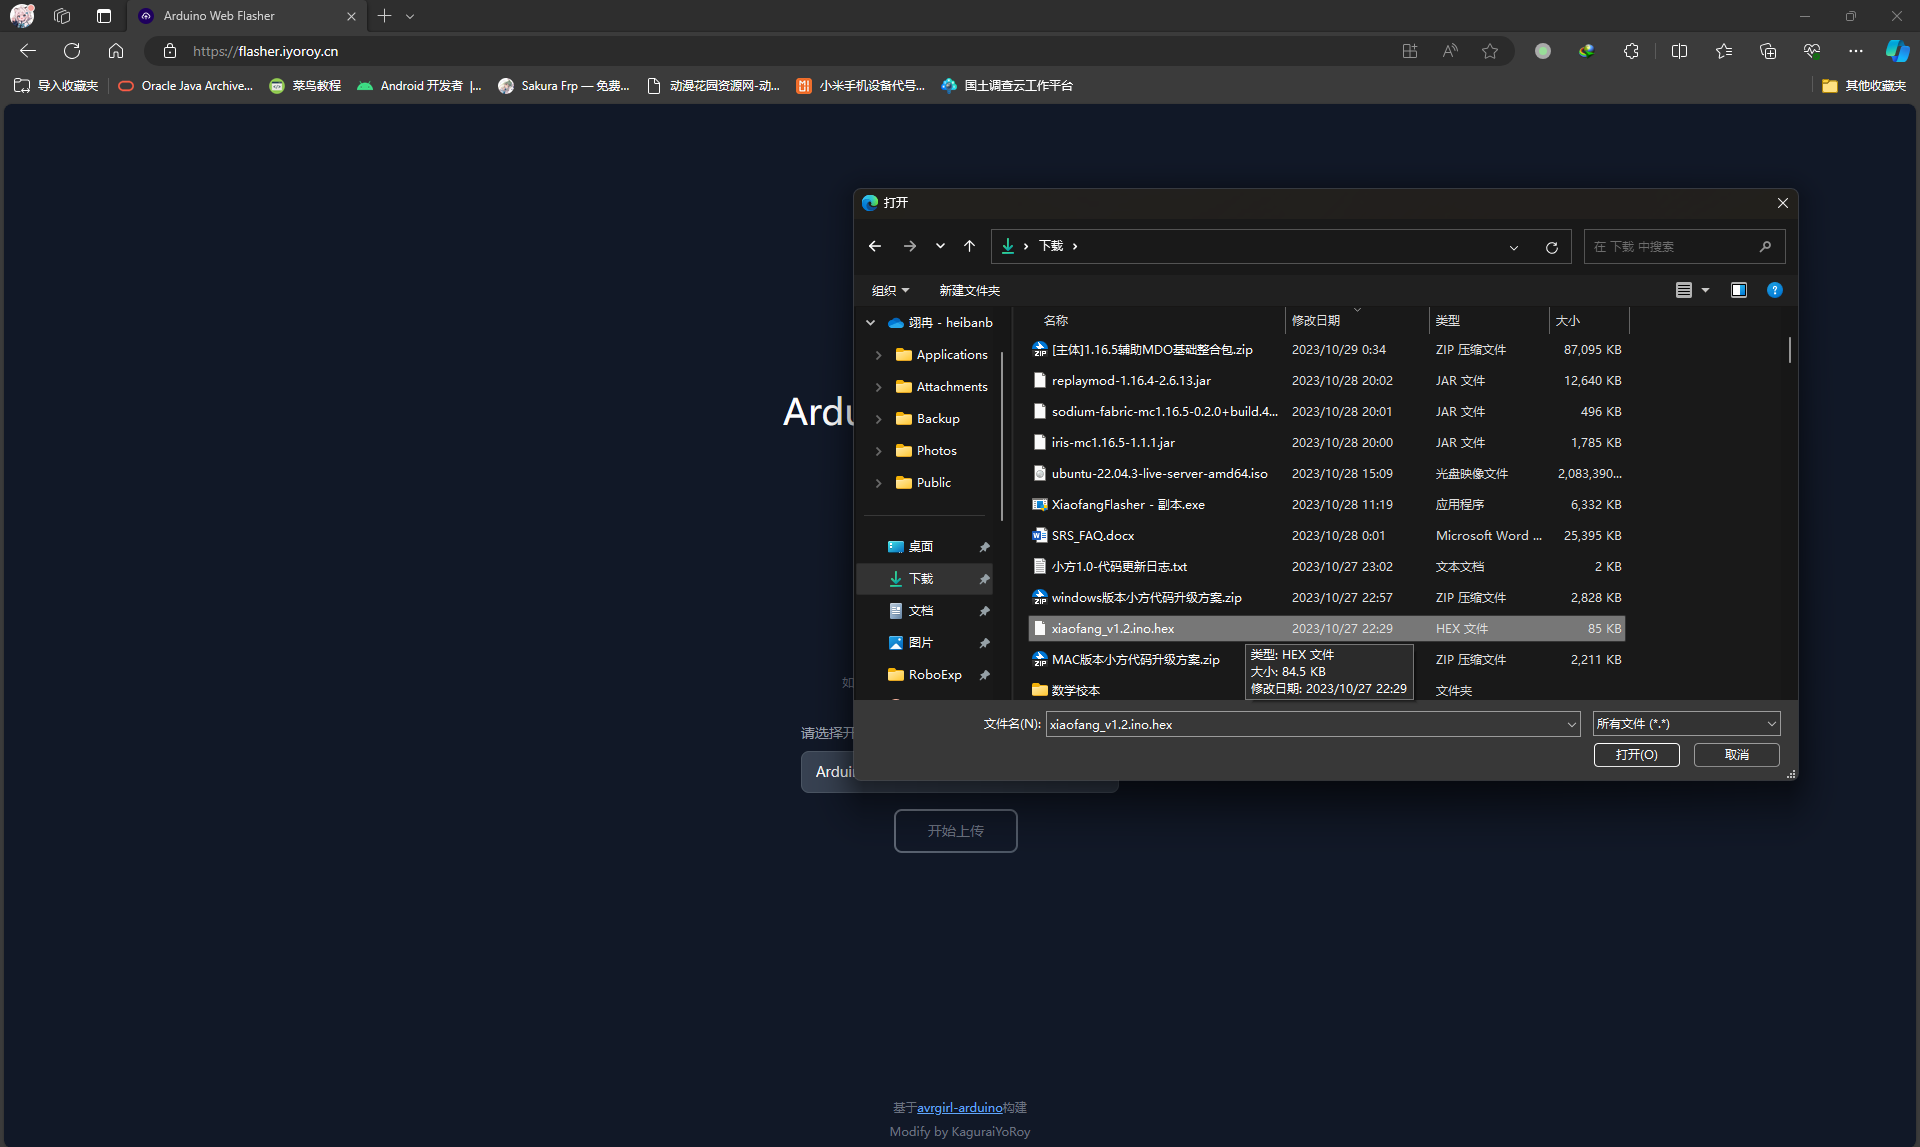The height and width of the screenshot is (1147, 1920).
Task: Sort by 修改日期 column header
Action: (1357, 321)
